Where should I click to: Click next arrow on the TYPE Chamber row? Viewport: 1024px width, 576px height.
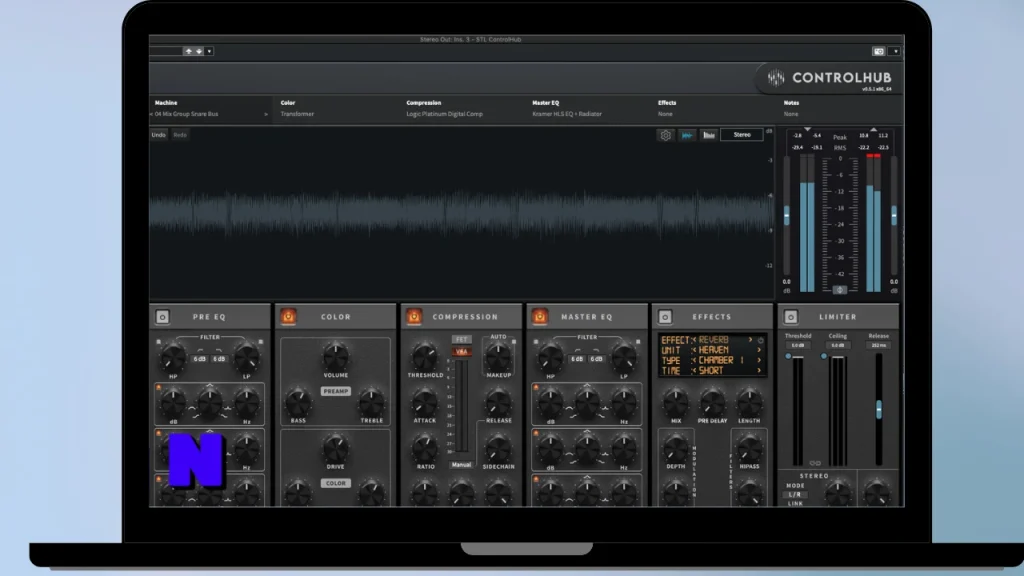pos(759,360)
